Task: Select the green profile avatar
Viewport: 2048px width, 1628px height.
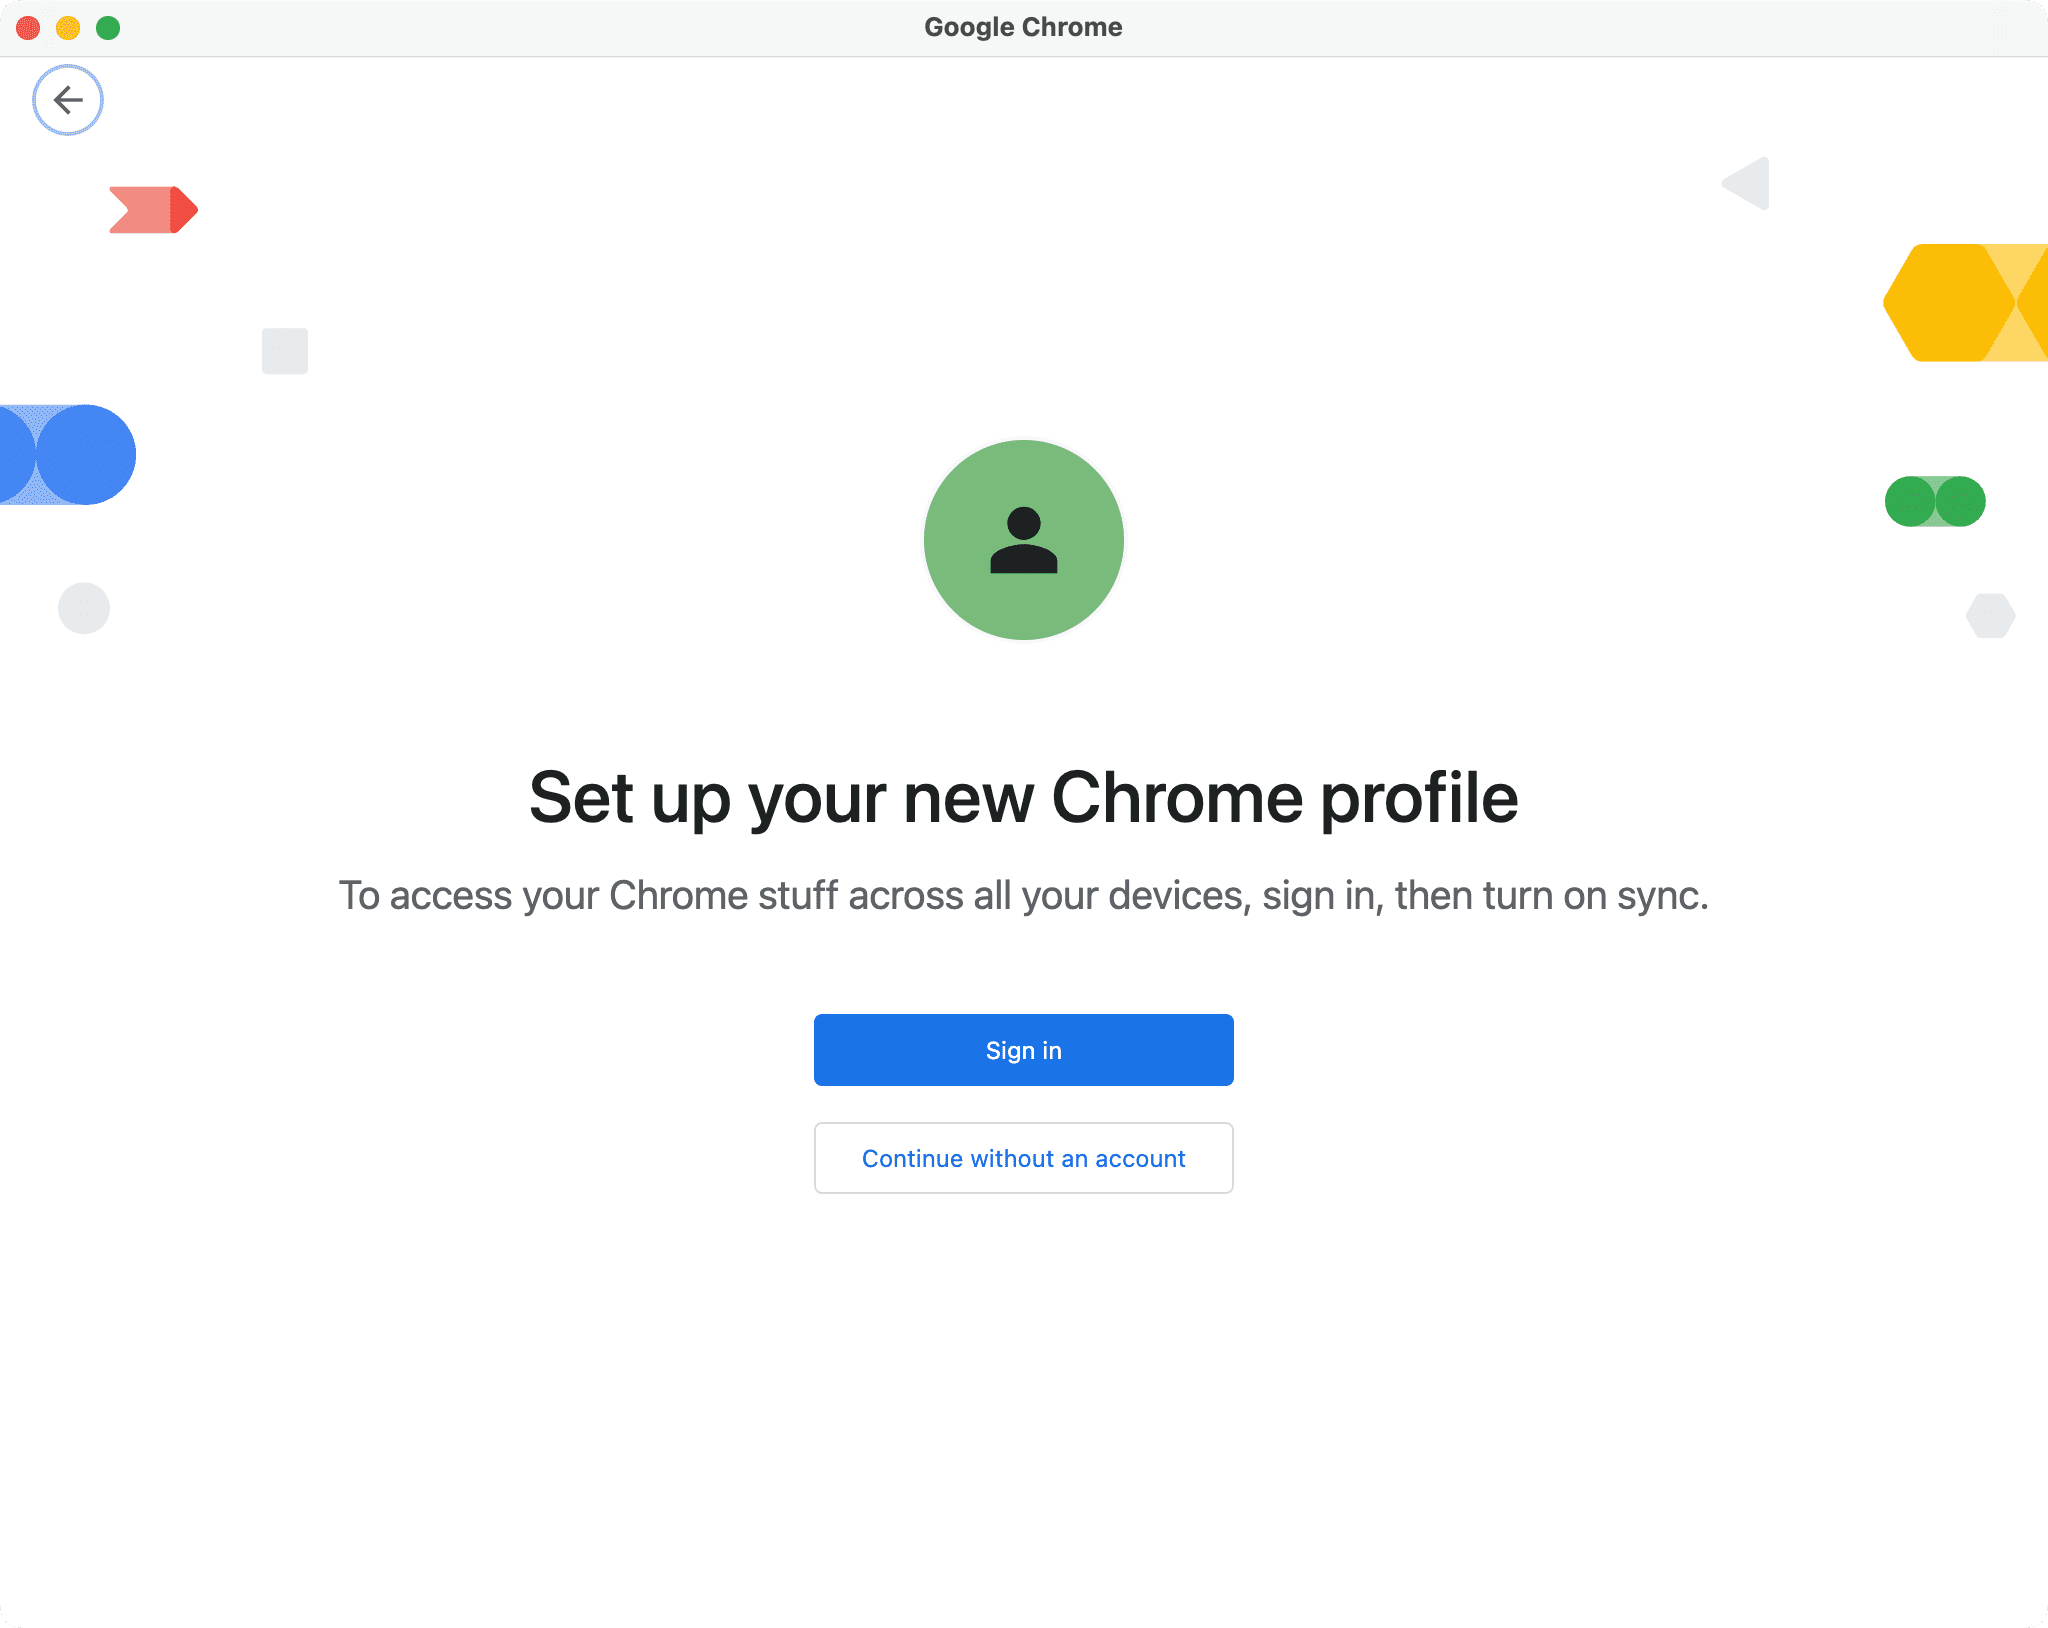Action: click(x=1023, y=539)
